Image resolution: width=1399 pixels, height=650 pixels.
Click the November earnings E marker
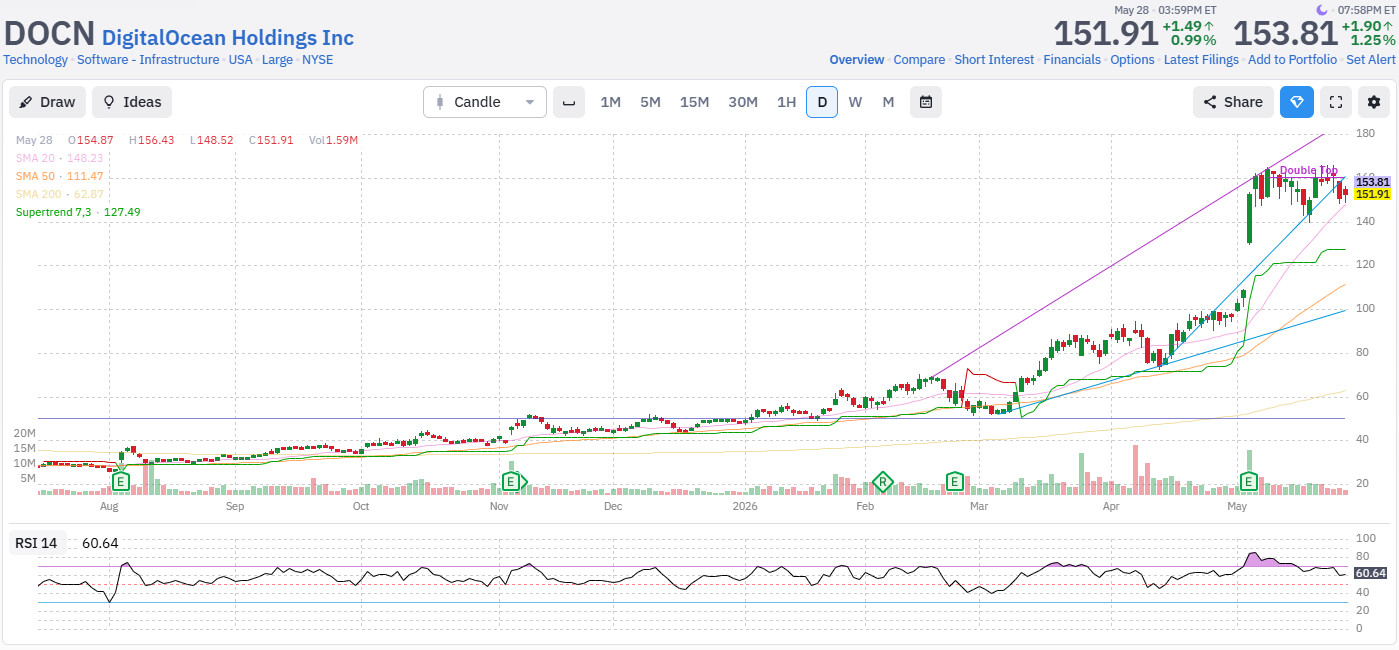pyautogui.click(x=511, y=482)
